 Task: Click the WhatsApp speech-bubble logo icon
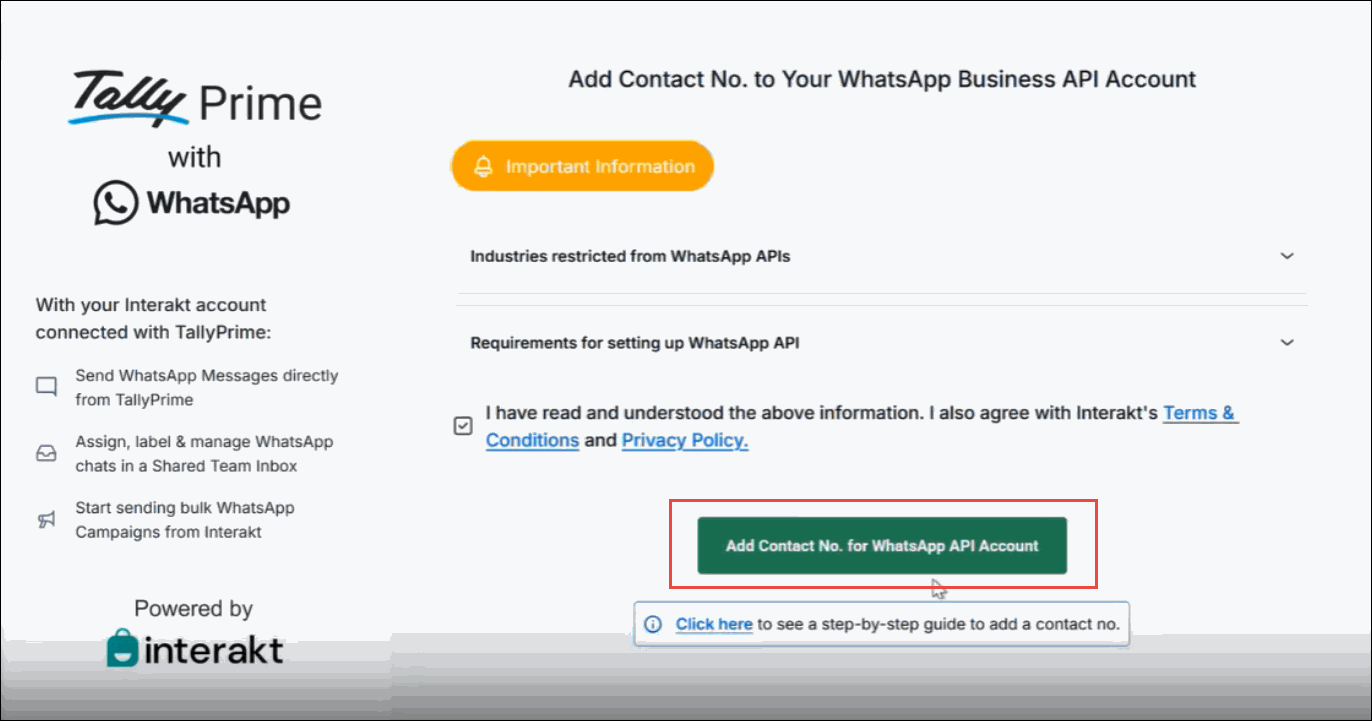[x=115, y=203]
